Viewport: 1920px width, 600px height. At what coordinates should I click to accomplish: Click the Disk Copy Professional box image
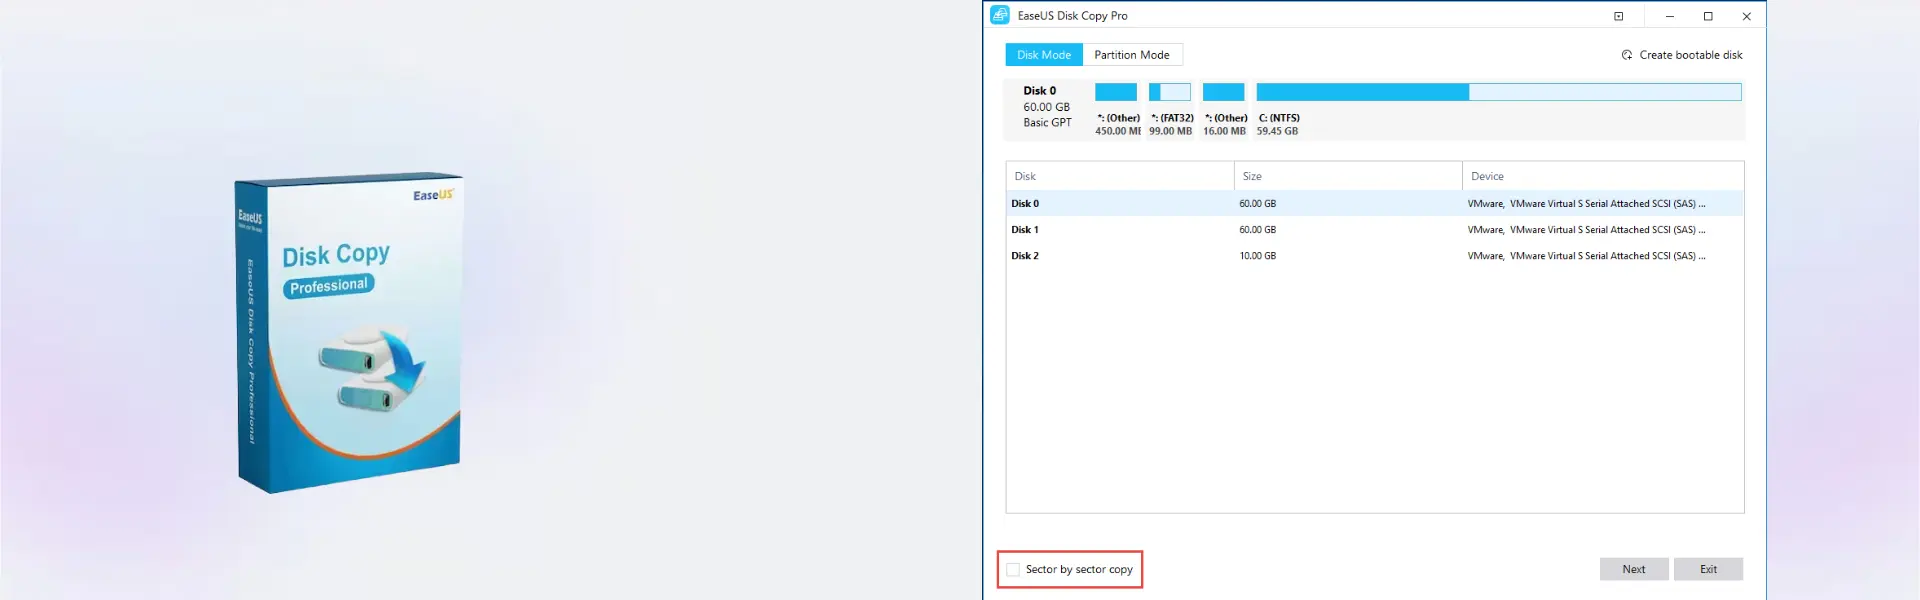pos(348,333)
